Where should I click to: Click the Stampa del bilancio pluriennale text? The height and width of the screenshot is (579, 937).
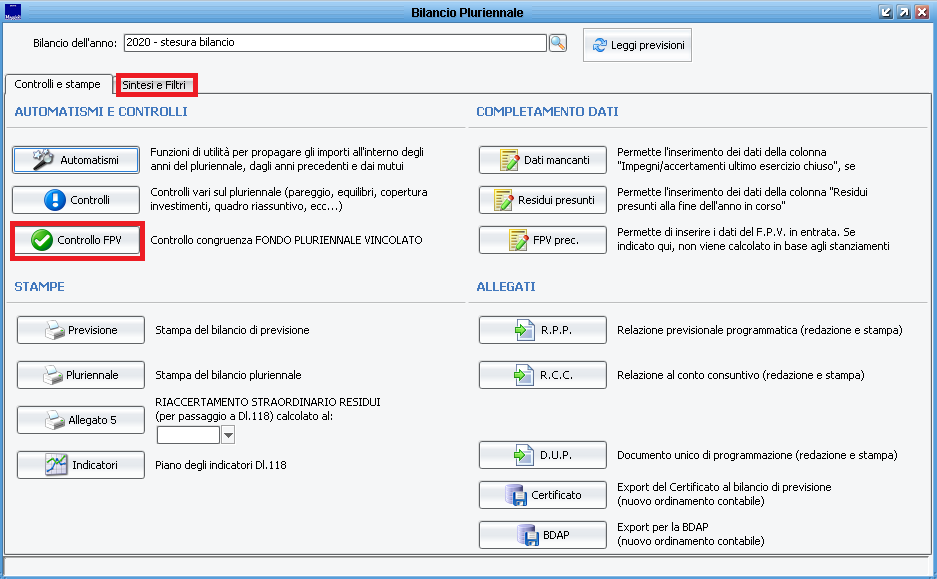click(x=228, y=375)
